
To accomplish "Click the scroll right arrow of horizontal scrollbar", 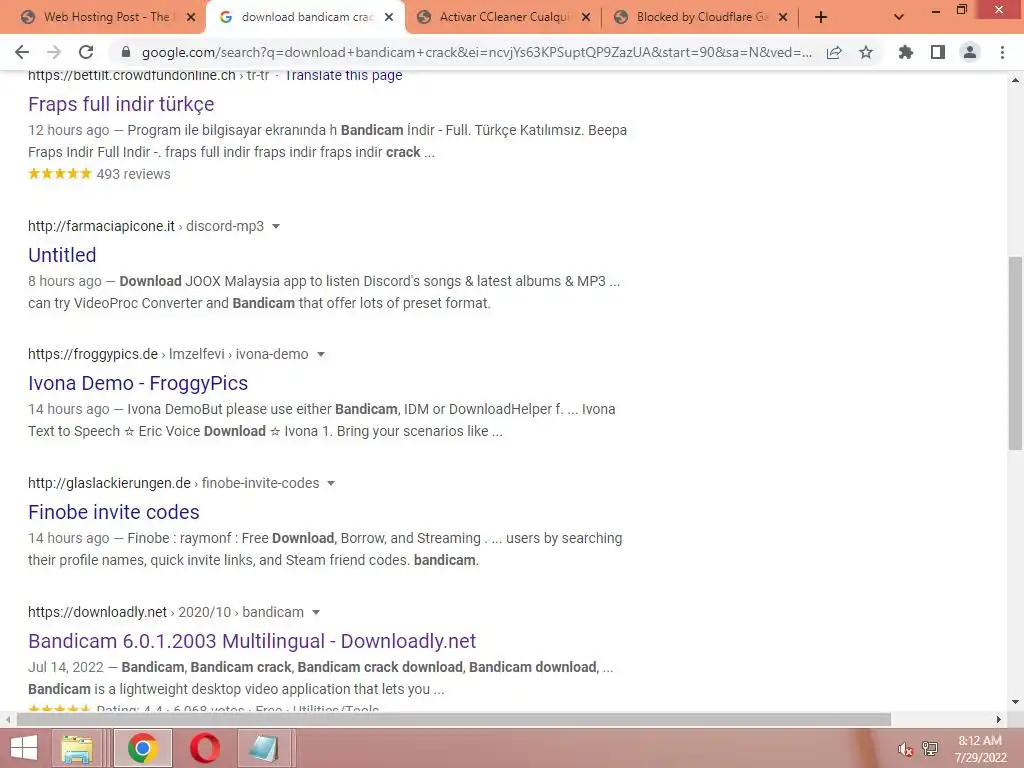I will tap(999, 719).
